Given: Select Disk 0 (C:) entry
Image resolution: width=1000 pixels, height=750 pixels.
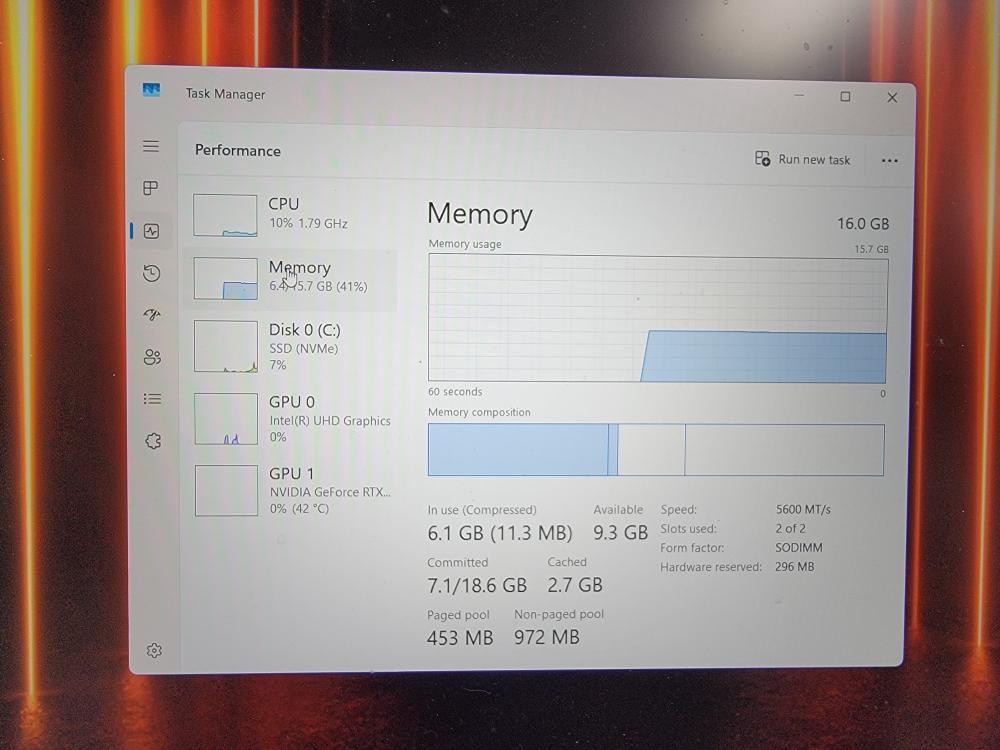Looking at the screenshot, I should 291,347.
